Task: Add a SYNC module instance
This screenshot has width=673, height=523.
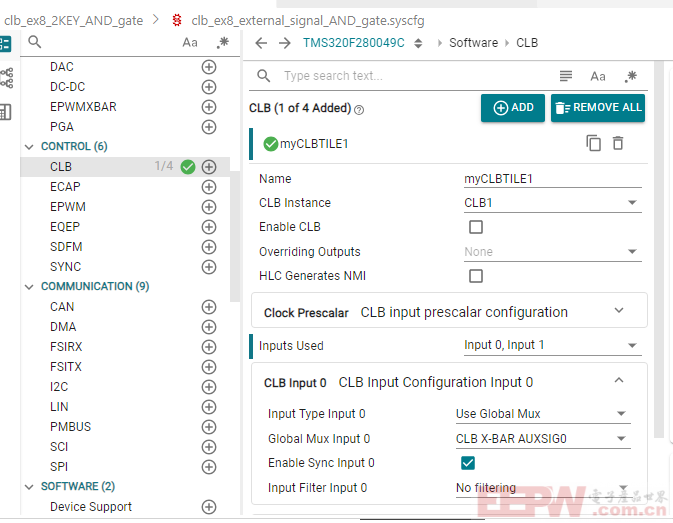Action: 209,267
